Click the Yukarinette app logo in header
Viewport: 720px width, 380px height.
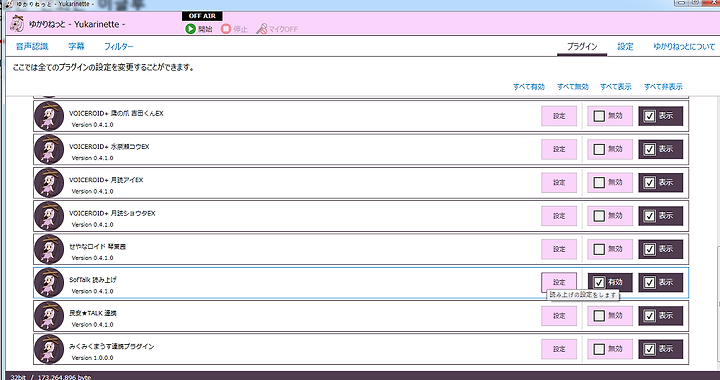click(x=17, y=23)
